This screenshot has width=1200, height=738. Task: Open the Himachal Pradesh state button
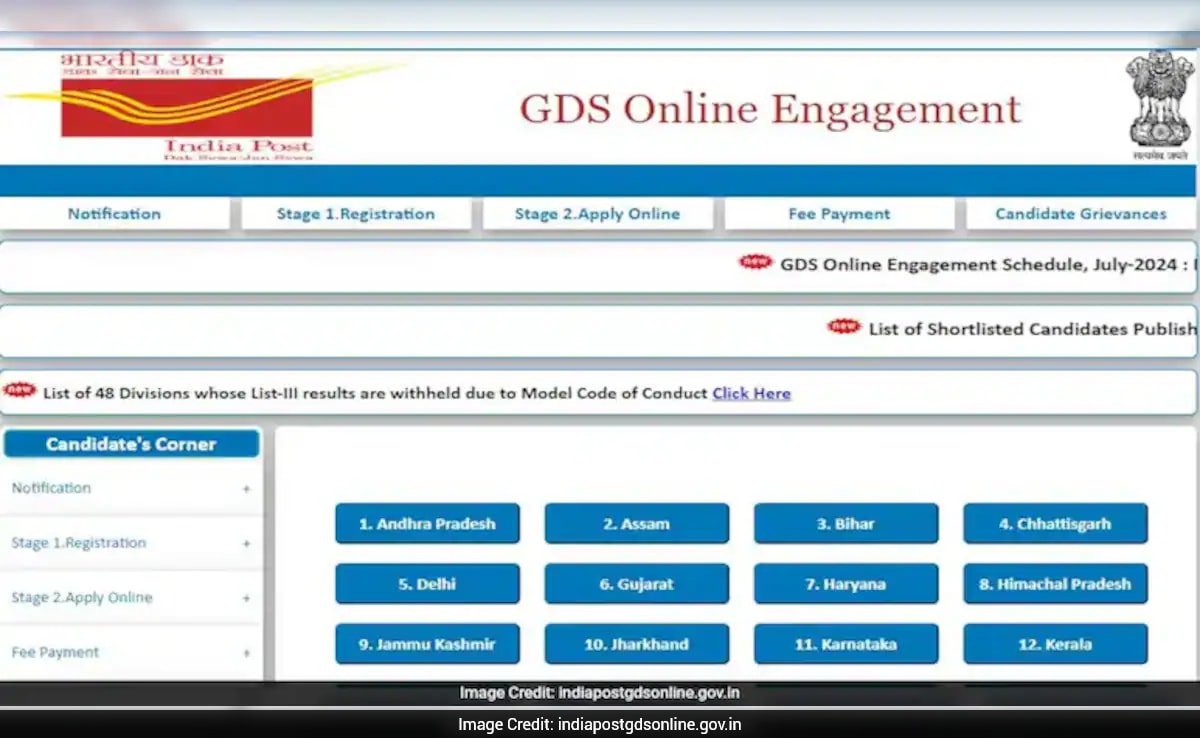pyautogui.click(x=1055, y=584)
